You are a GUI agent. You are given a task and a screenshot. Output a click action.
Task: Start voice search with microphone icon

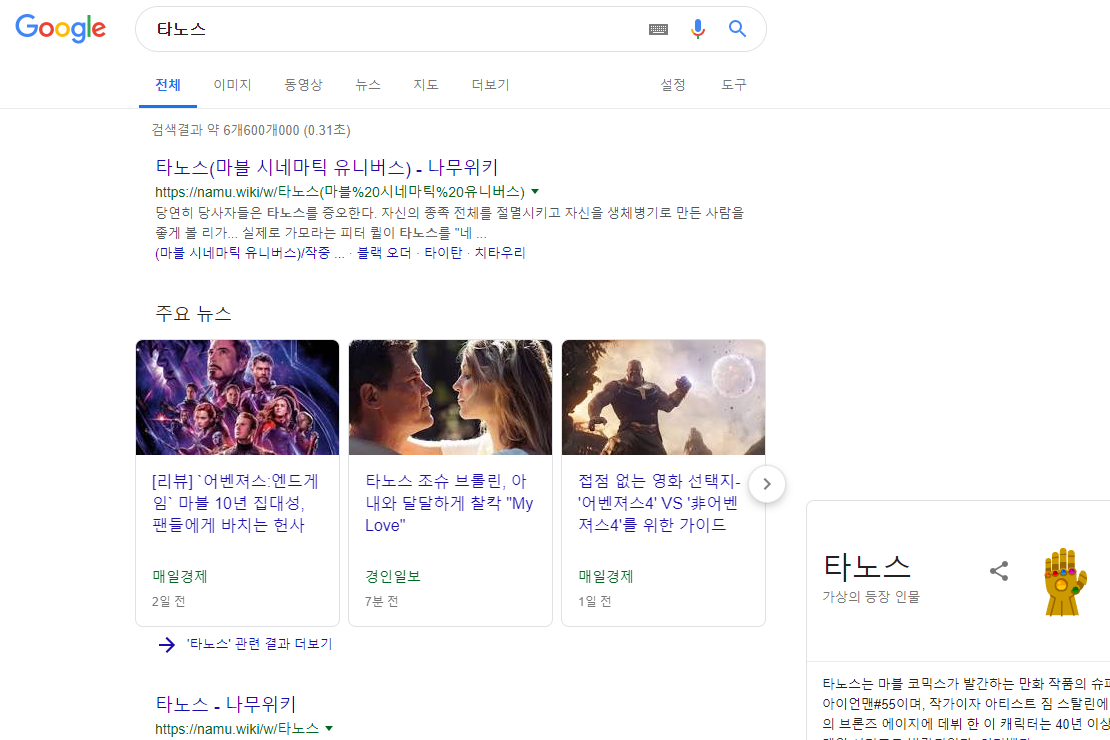pyautogui.click(x=698, y=29)
